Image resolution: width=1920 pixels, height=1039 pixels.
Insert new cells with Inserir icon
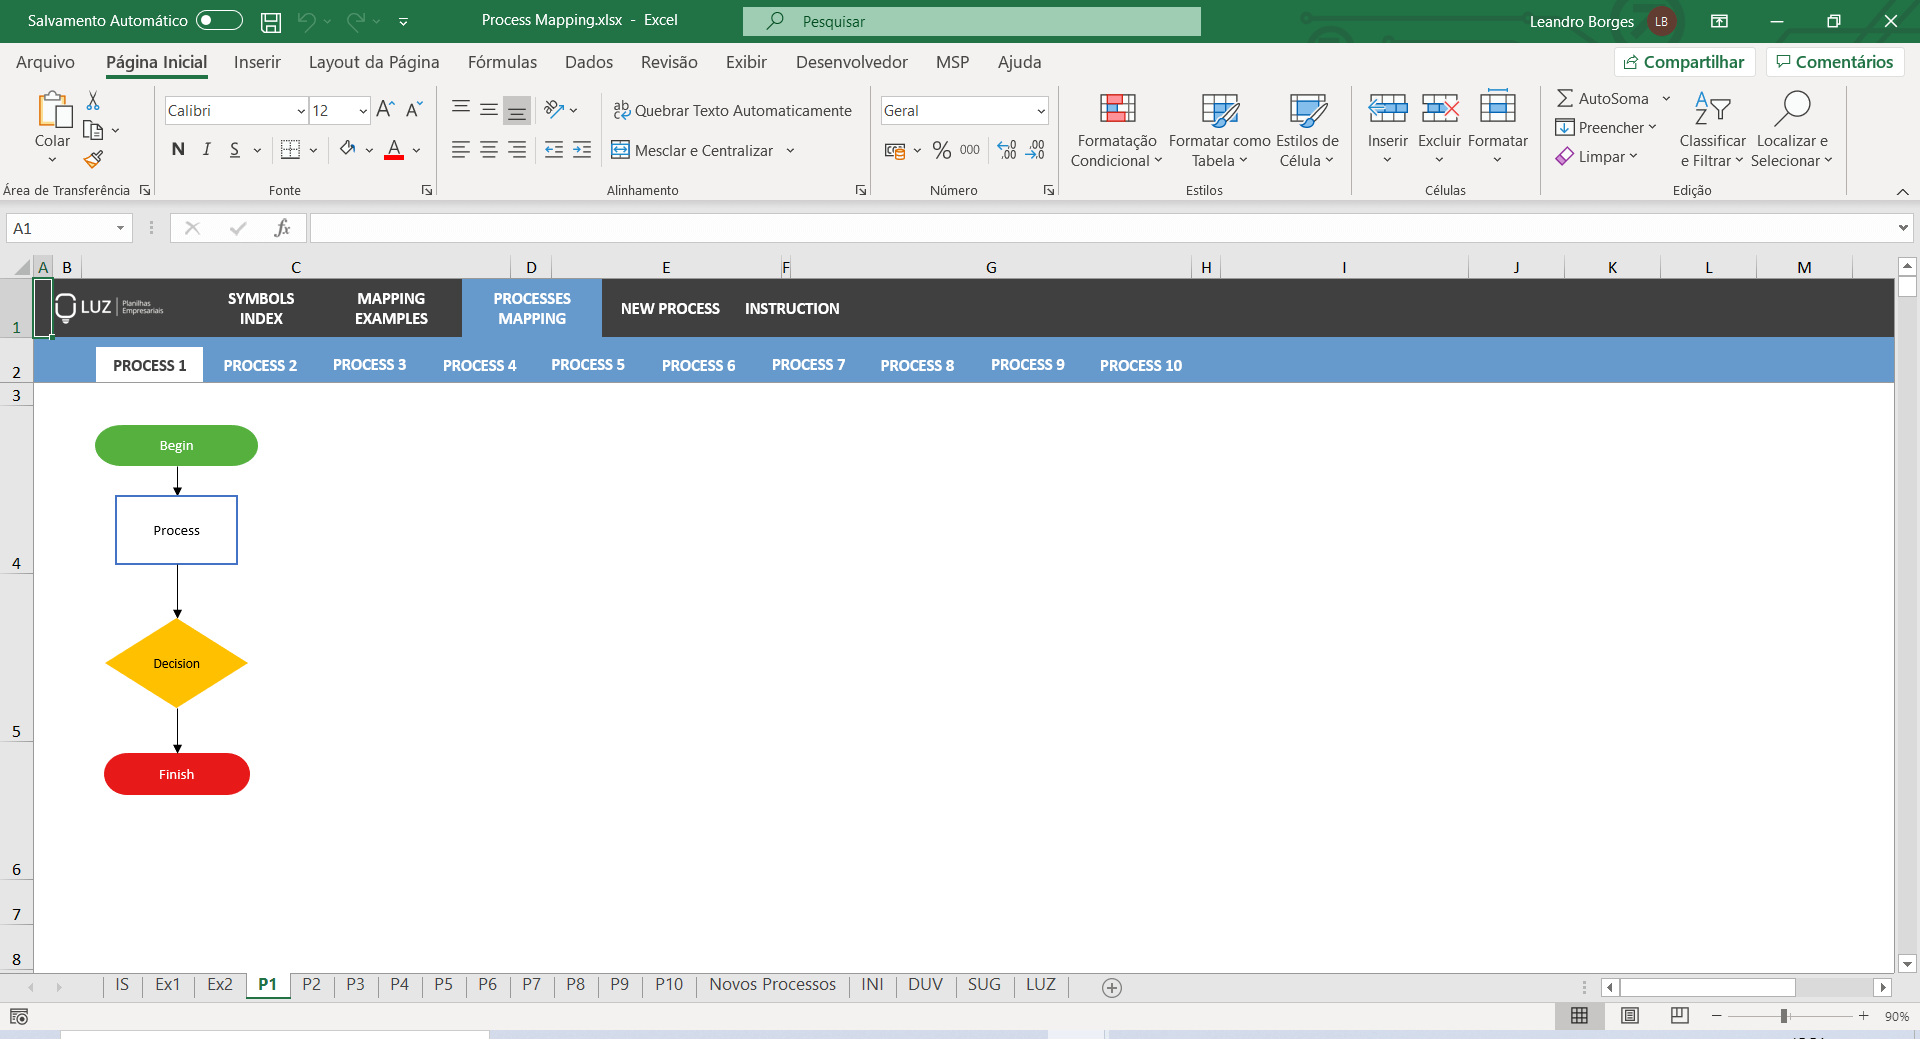click(1387, 108)
